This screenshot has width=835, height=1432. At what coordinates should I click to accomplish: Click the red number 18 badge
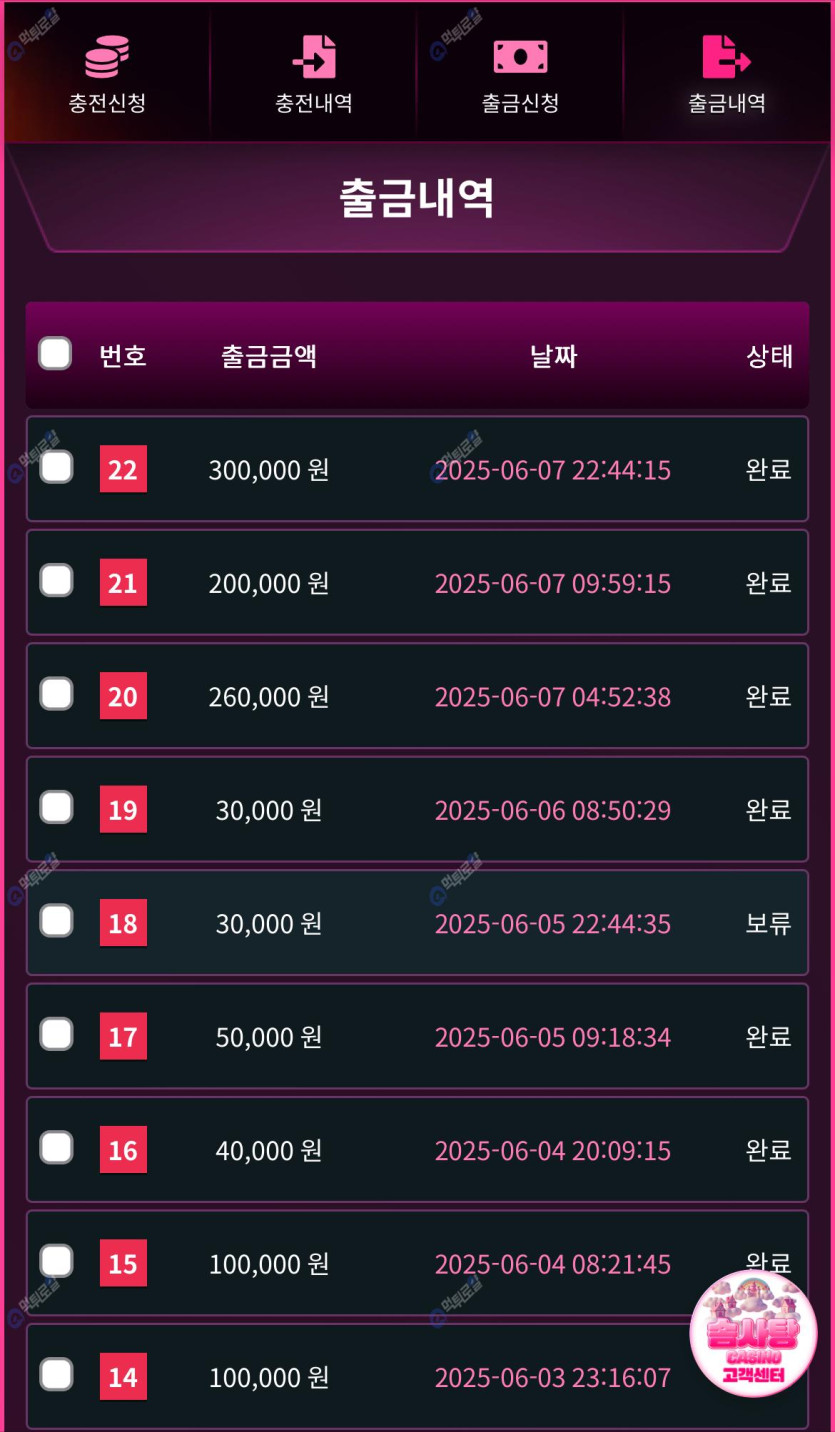(123, 923)
